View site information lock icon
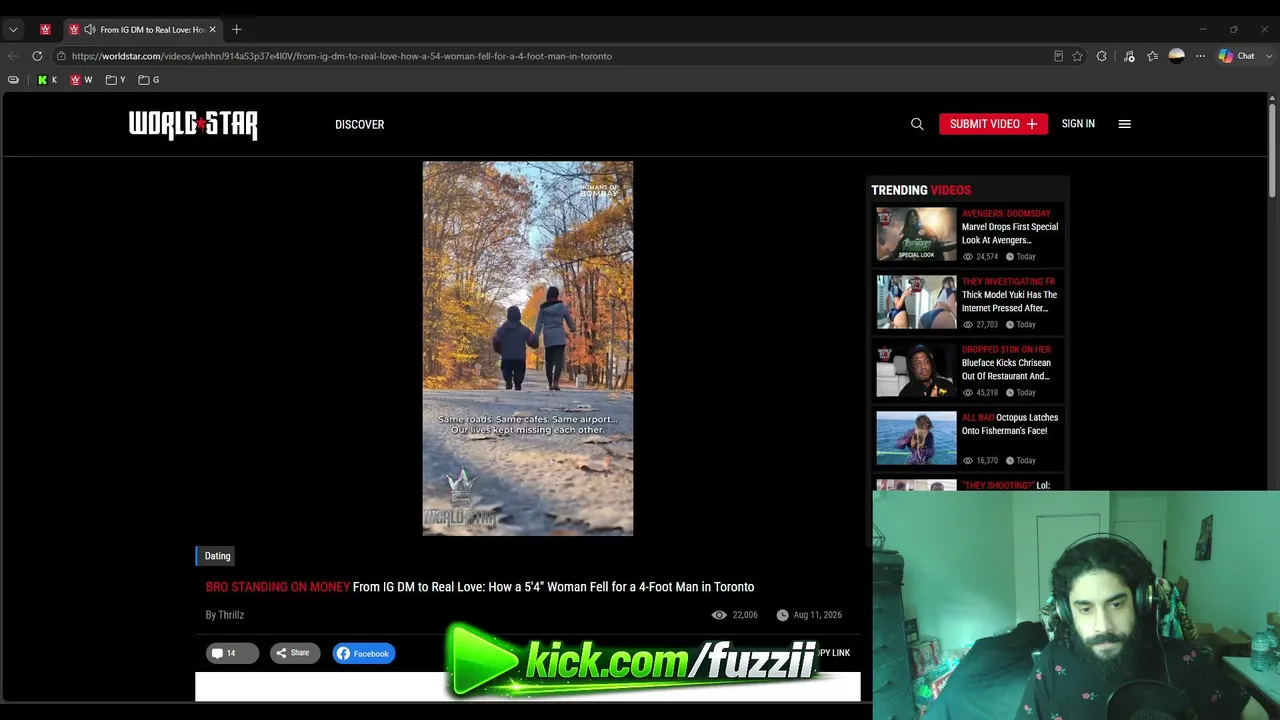 point(61,56)
